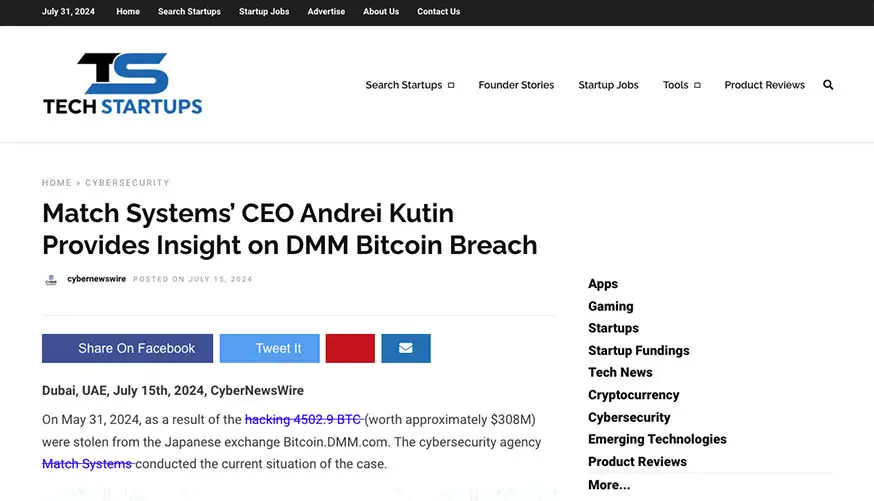Viewport: 874px width, 501px height.
Task: Open Contact Us in top bar
Action: 438,12
